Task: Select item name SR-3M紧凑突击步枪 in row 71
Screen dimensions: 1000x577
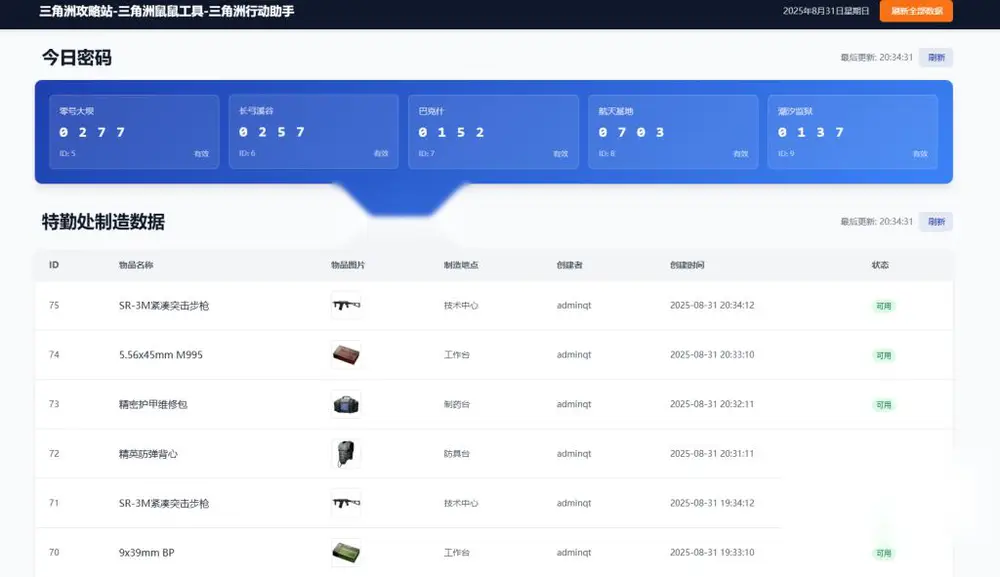Action: (x=164, y=503)
